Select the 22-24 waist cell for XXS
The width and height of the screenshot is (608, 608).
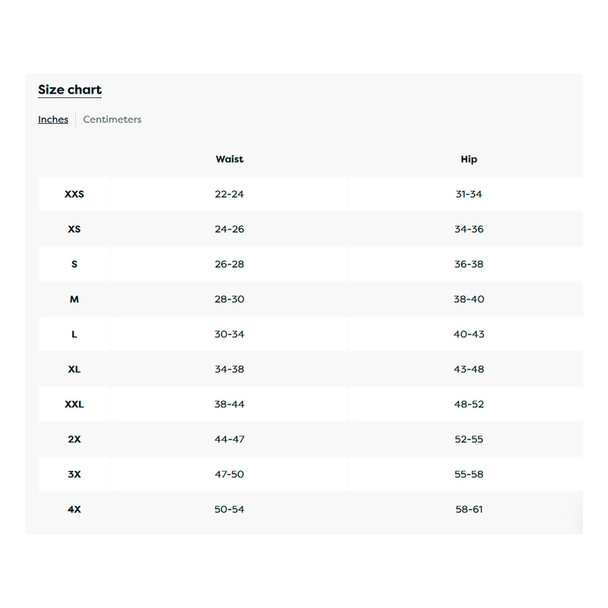click(230, 194)
